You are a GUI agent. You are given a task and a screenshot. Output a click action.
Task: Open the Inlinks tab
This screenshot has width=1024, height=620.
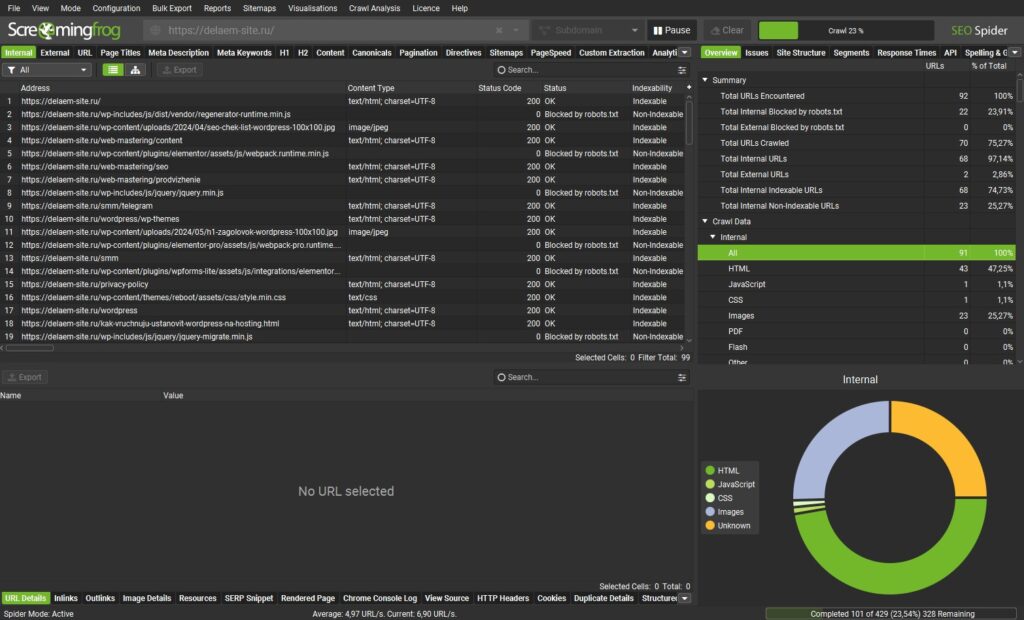click(66, 598)
